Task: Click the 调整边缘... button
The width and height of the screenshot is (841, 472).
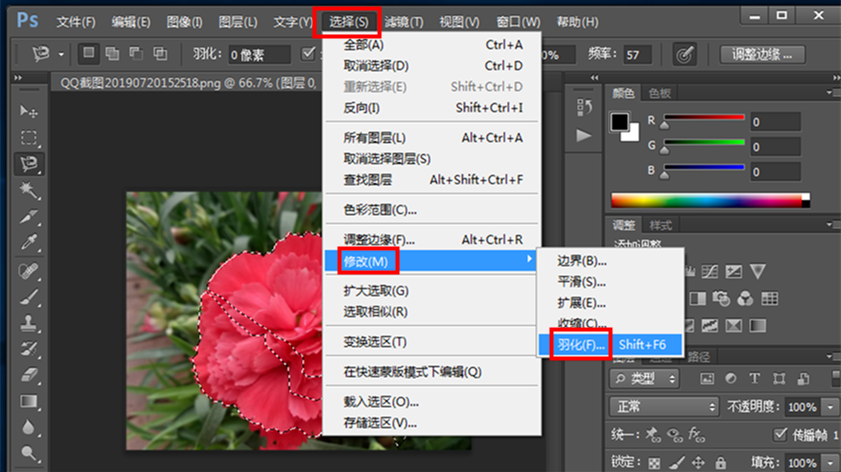Action: coord(762,55)
